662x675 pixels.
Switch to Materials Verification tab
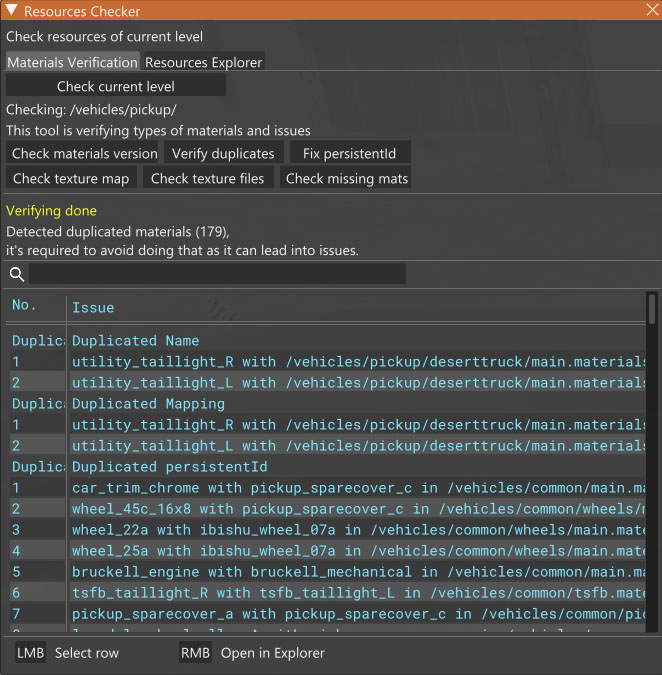[x=72, y=62]
